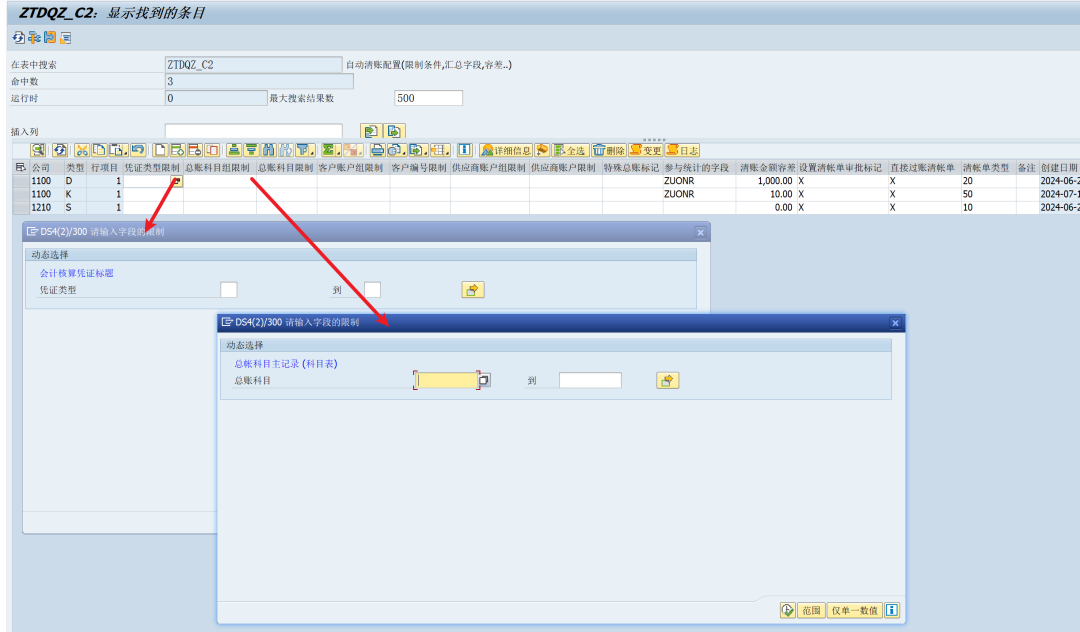Open the layout selection grid menu
This screenshot has height=632, width=1080.
[x=440, y=150]
